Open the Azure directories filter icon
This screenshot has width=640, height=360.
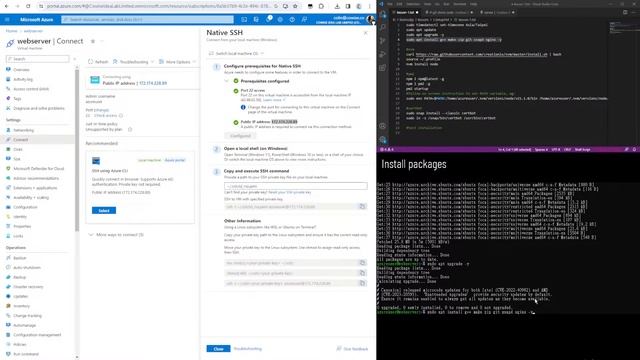click(x=256, y=20)
